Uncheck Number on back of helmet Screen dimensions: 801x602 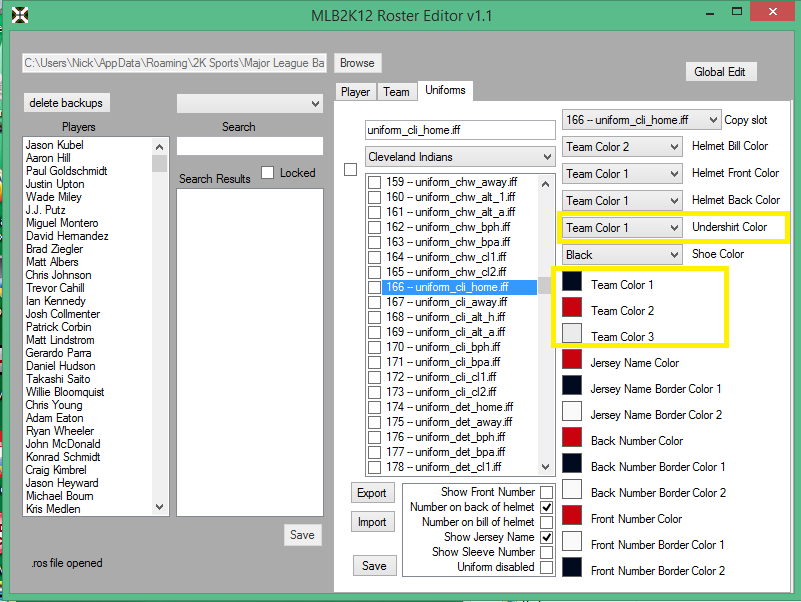(547, 507)
